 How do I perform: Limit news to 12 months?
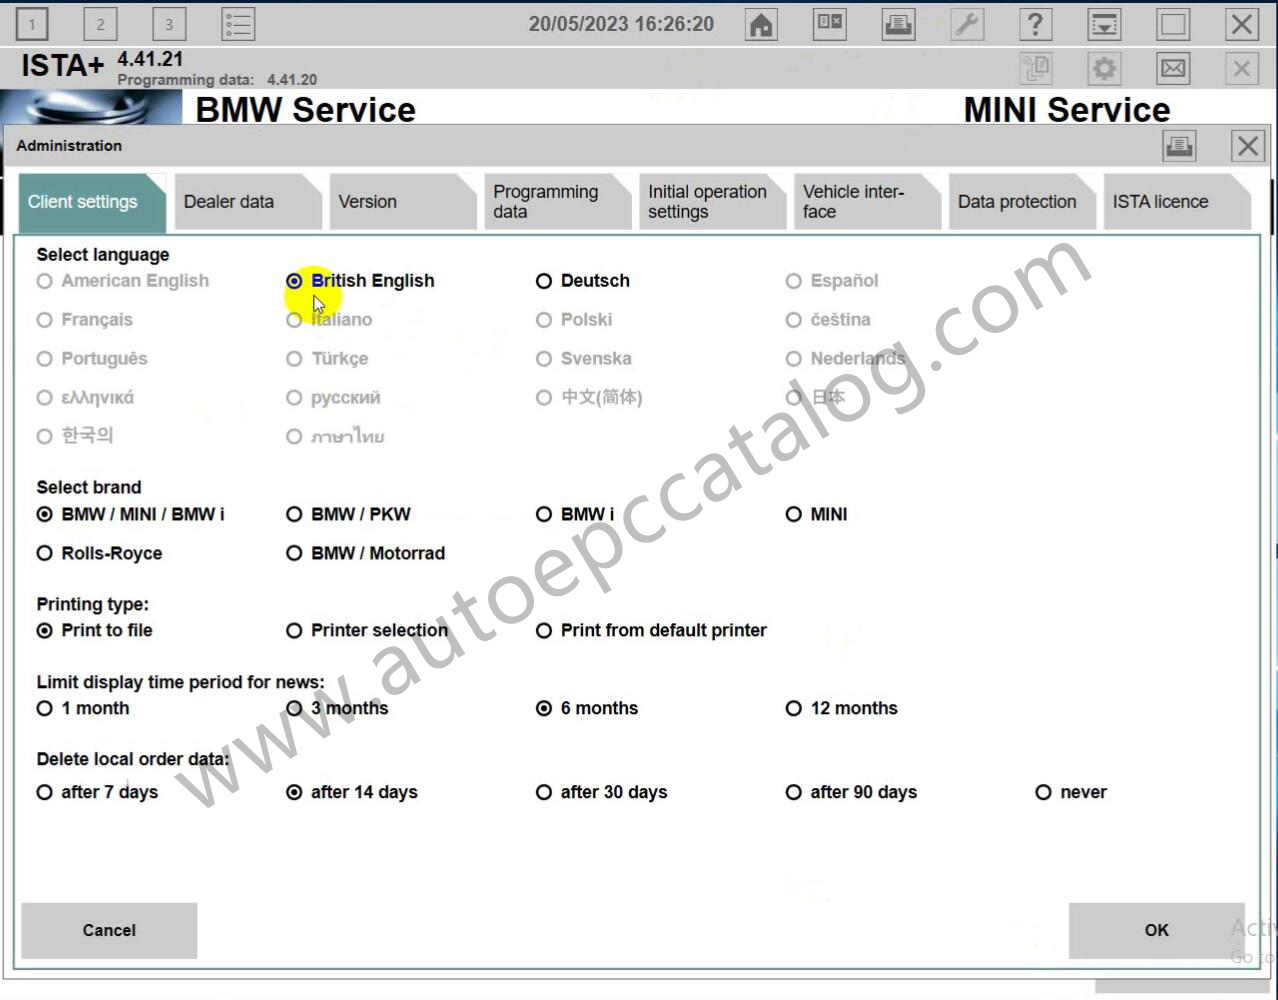[842, 708]
